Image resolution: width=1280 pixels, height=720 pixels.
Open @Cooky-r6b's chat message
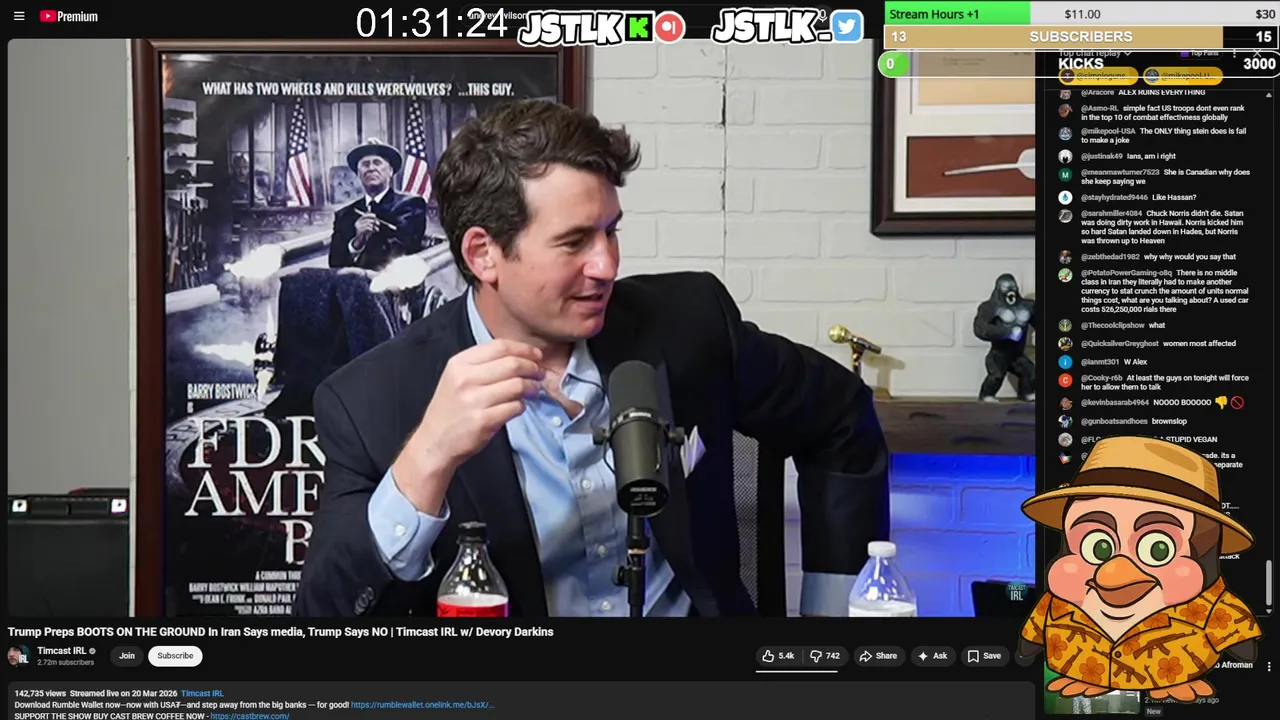(1162, 382)
